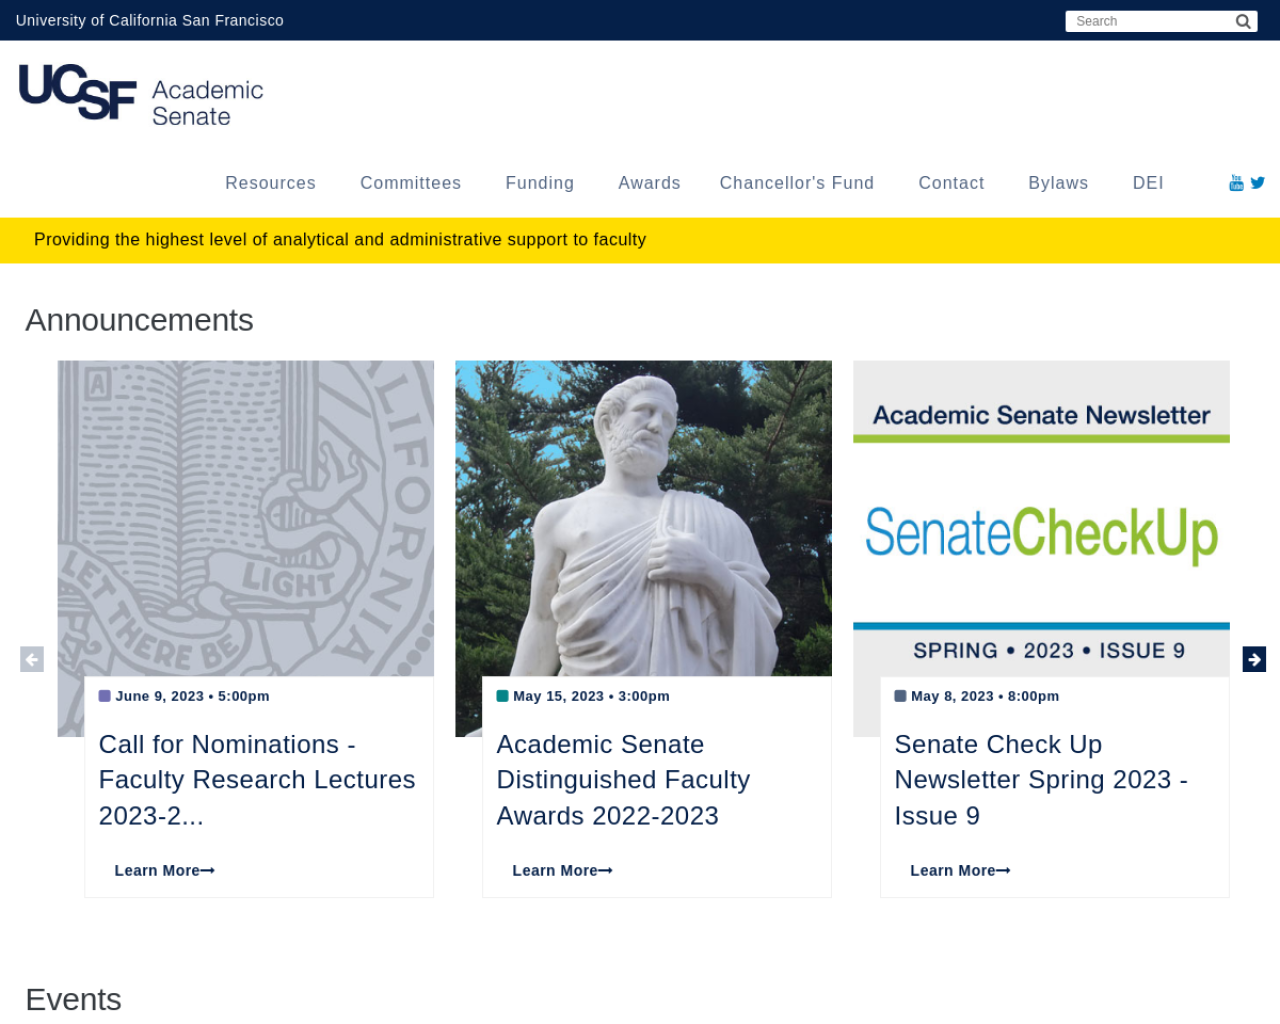Open the Resources menu
The height and width of the screenshot is (1024, 1280).
pos(270,183)
